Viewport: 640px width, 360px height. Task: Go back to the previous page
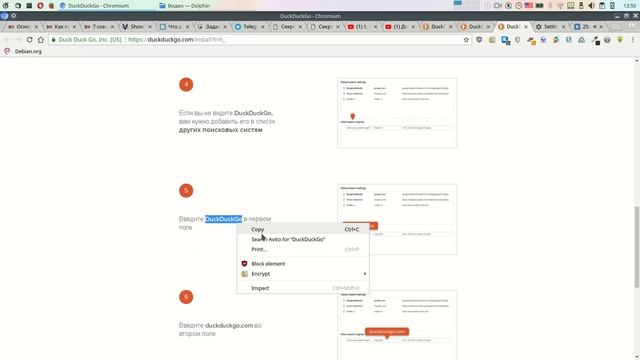point(7,40)
